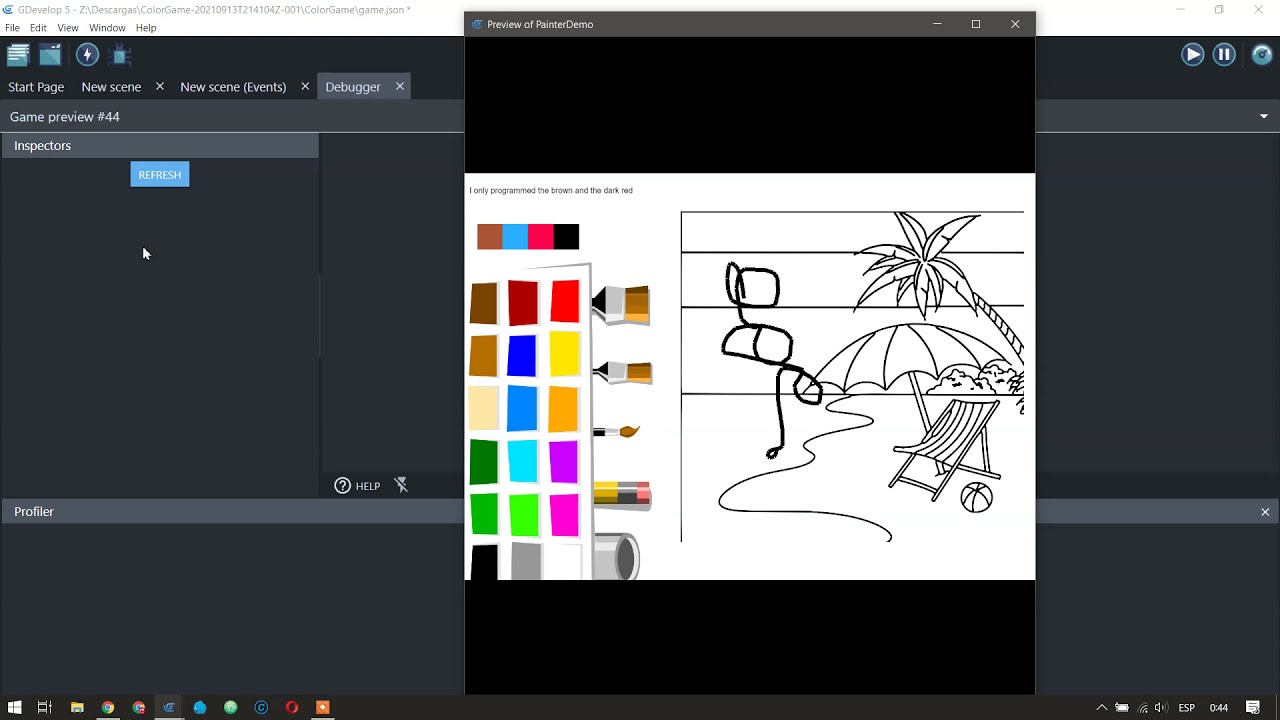Image resolution: width=1280 pixels, height=720 pixels.
Task: Pick the dark brown paint swatch
Action: point(483,303)
